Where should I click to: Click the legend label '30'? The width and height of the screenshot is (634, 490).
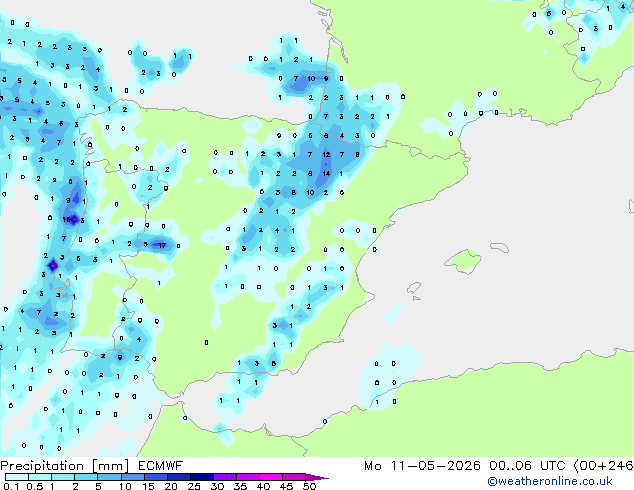point(217,486)
